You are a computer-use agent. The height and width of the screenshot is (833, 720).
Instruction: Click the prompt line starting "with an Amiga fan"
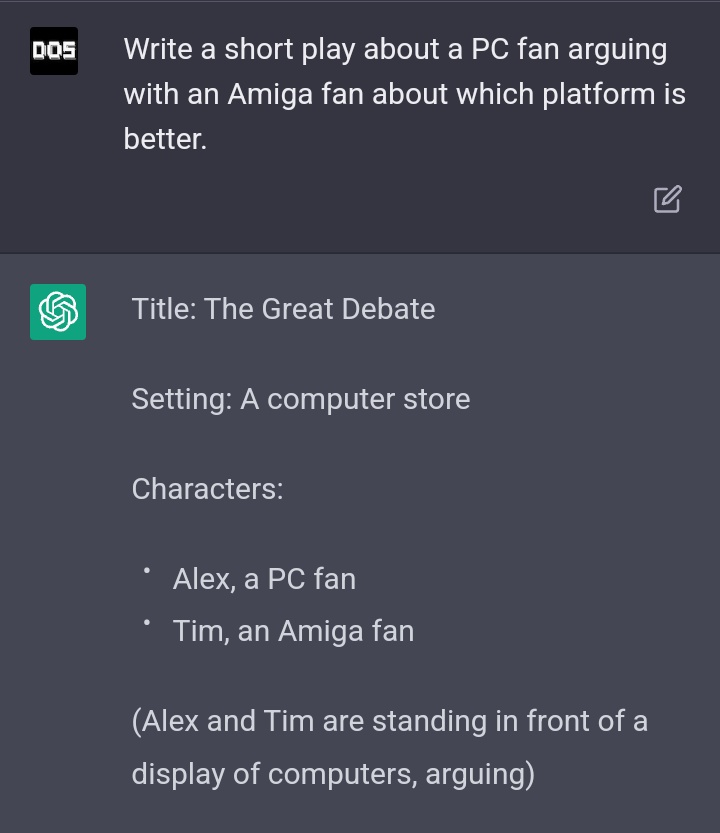[x=404, y=95]
